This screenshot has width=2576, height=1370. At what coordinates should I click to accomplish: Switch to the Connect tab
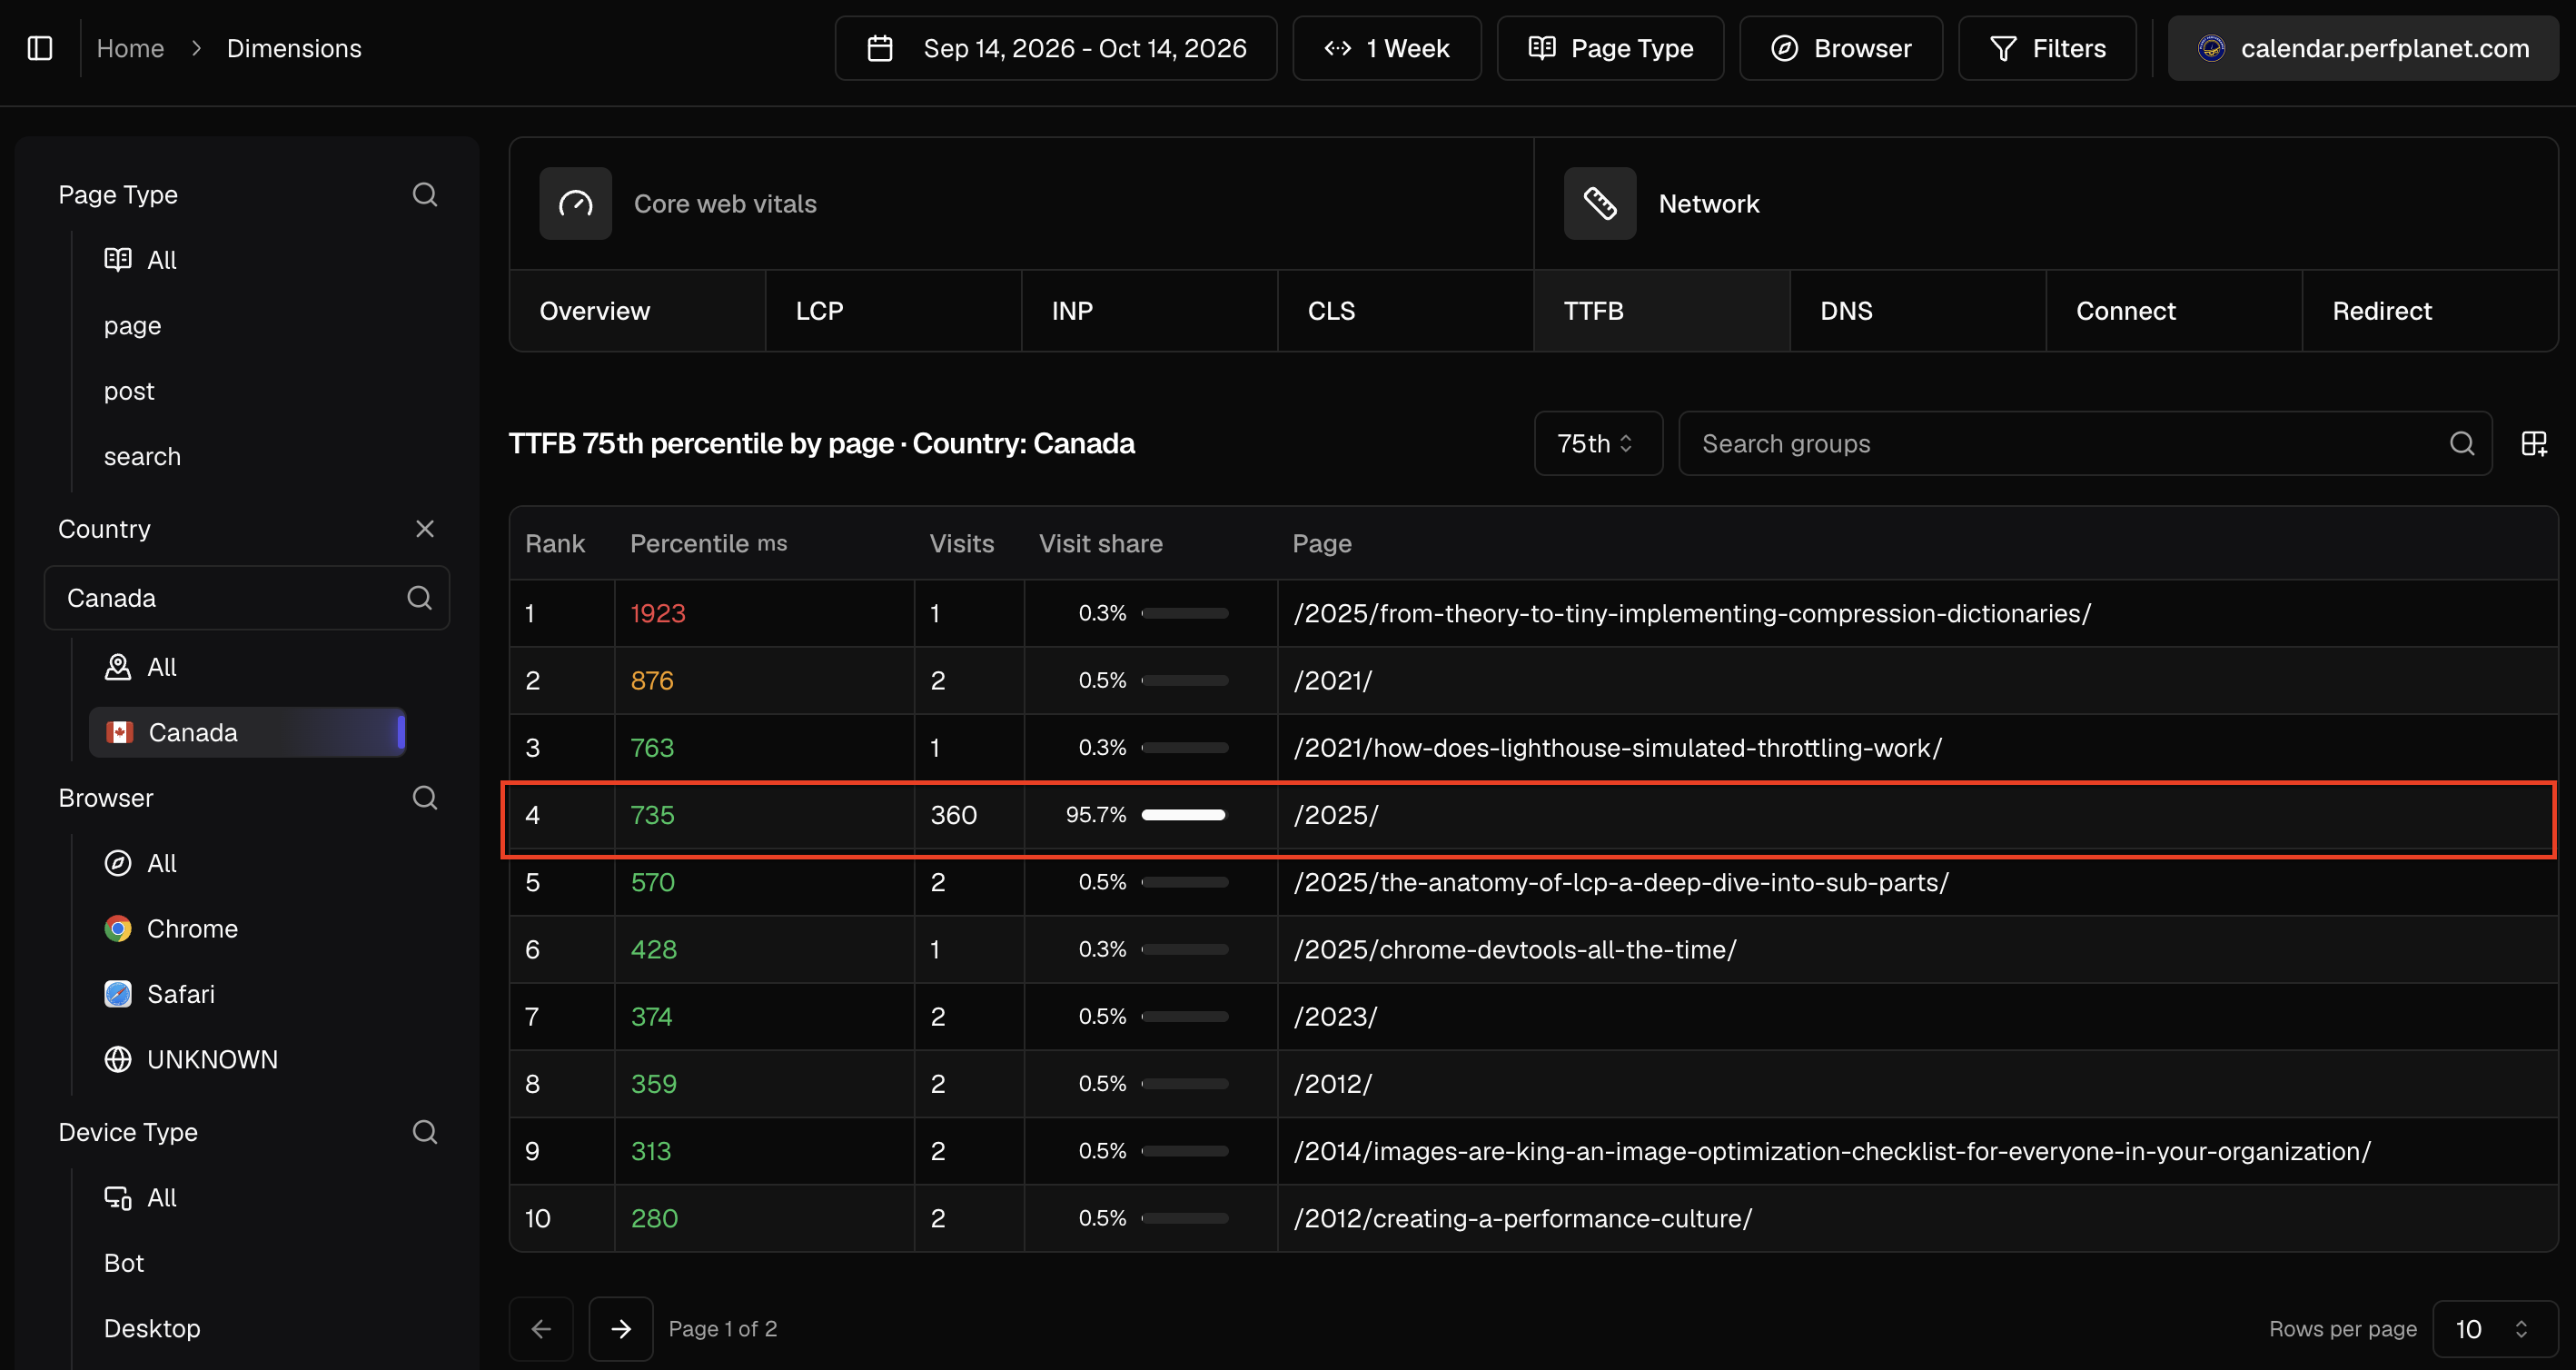pyautogui.click(x=2173, y=311)
